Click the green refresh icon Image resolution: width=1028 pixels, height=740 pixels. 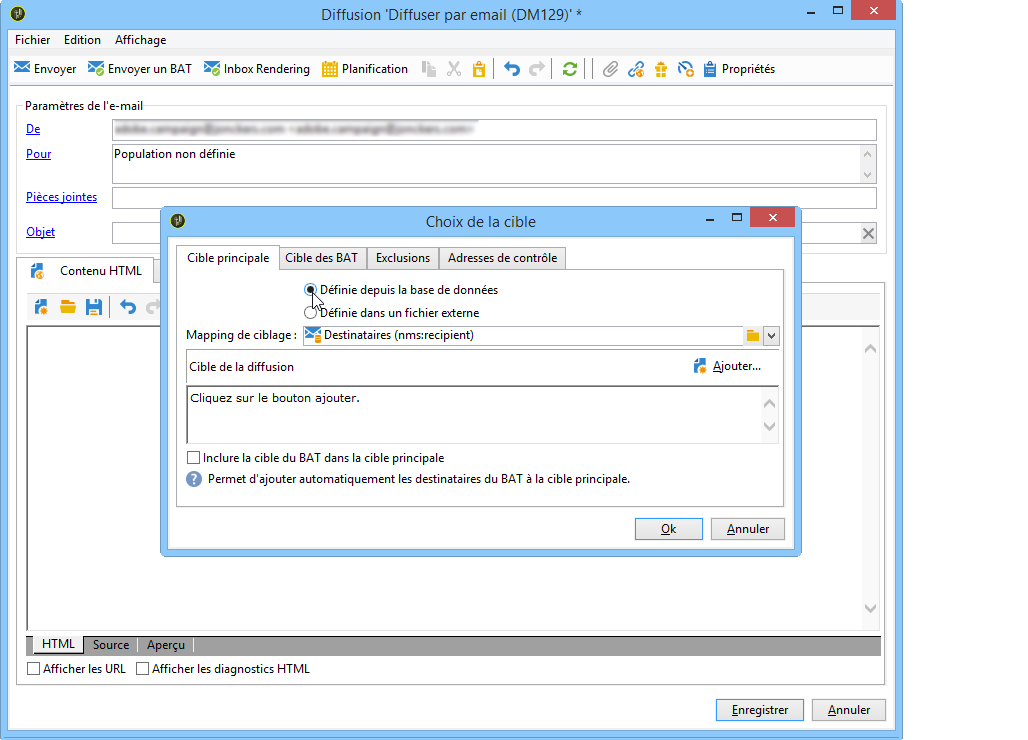point(570,69)
